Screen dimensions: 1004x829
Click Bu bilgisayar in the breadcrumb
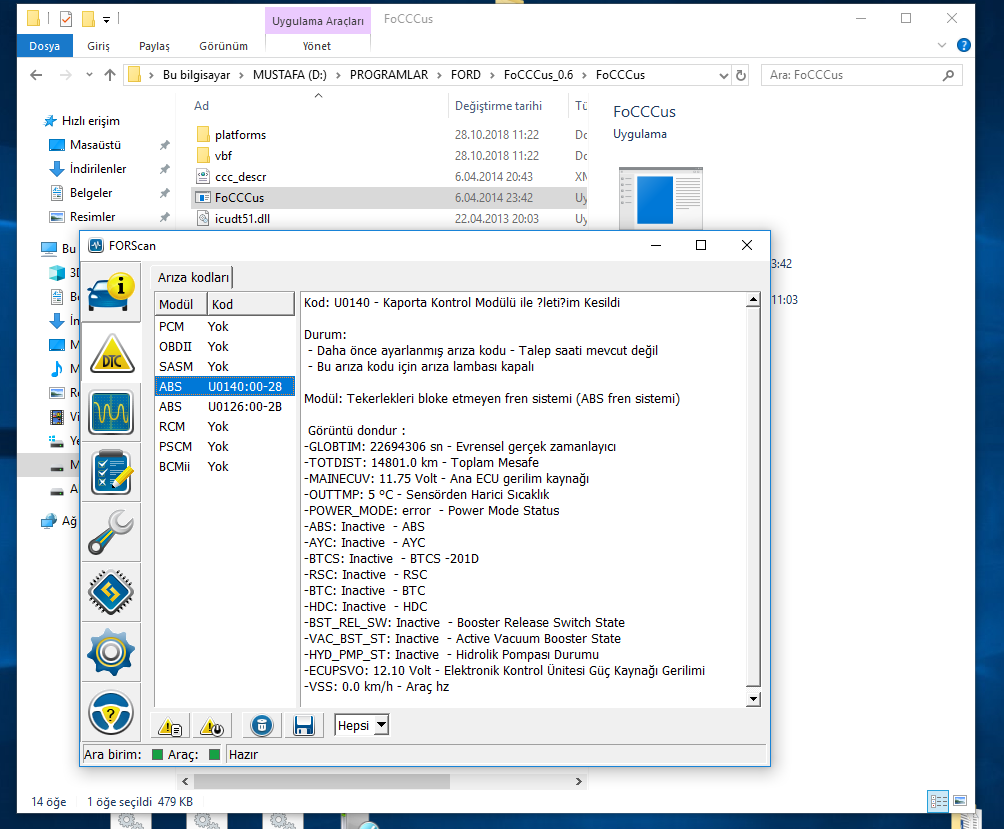[x=196, y=75]
